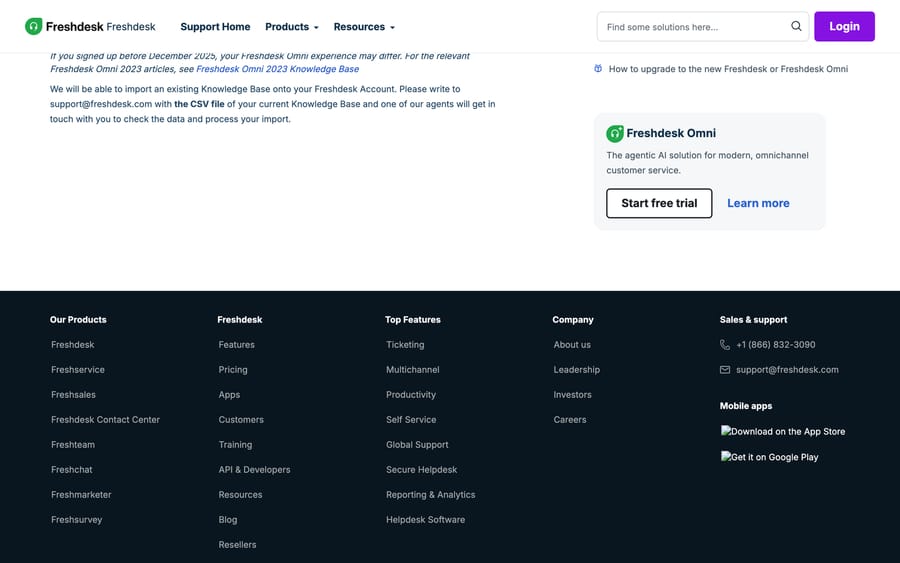Click the Login button
This screenshot has width=900, height=563.
point(844,26)
